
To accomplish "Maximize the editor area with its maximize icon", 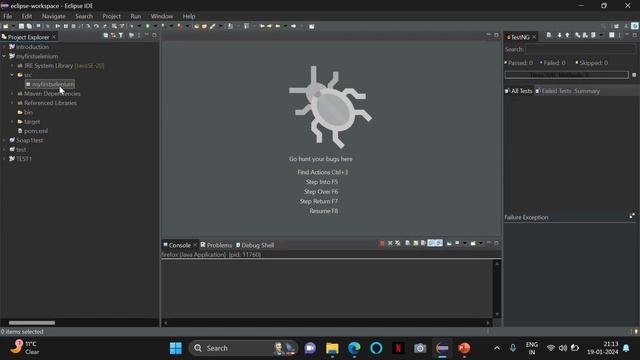I will point(496,36).
